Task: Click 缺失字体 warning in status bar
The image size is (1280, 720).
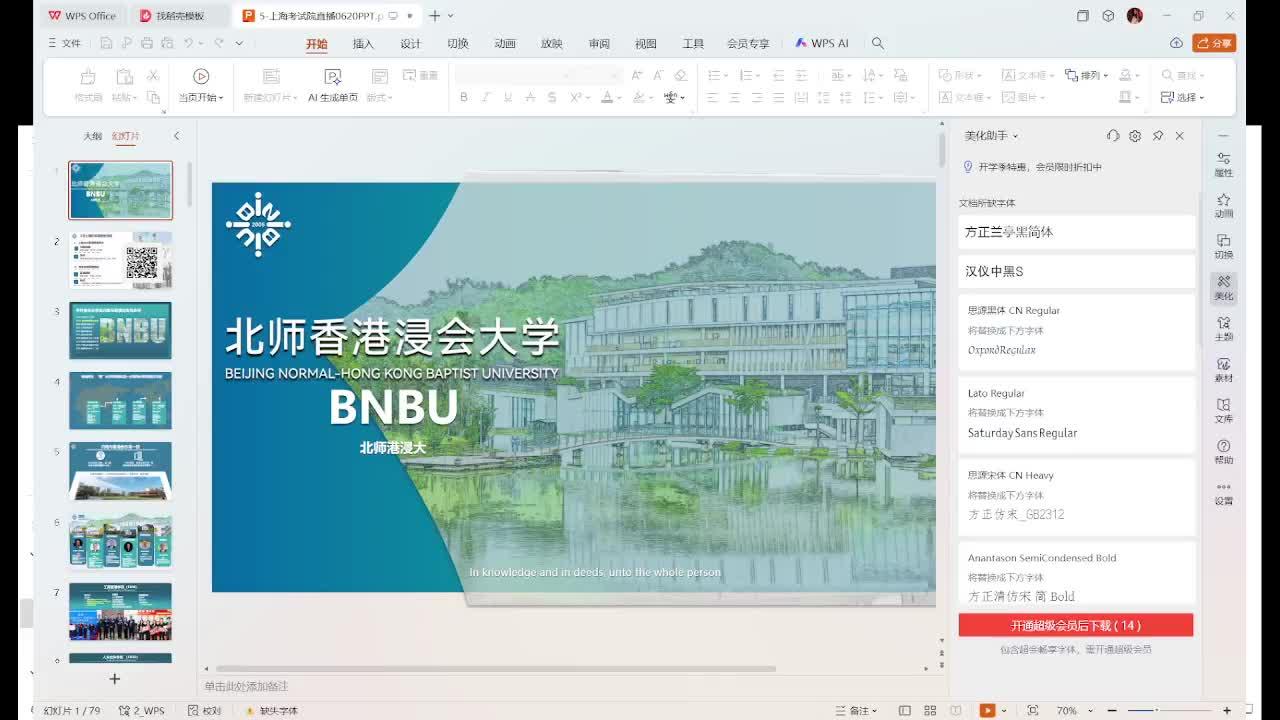Action: [x=271, y=711]
